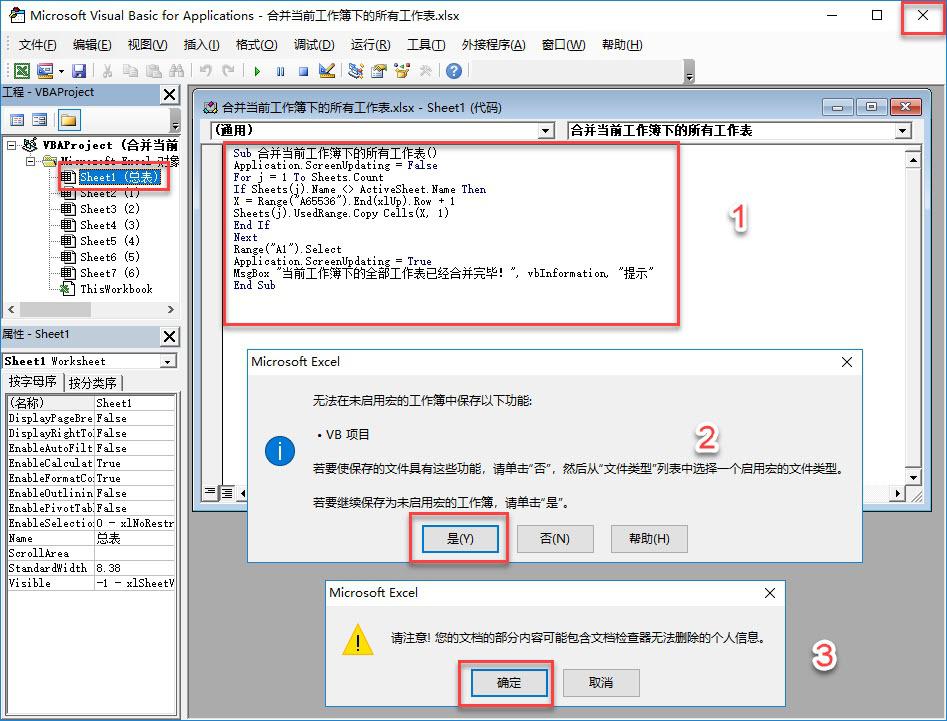The image size is (947, 721).
Task: Switch to the 按字母序 properties tab
Action: tap(33, 382)
